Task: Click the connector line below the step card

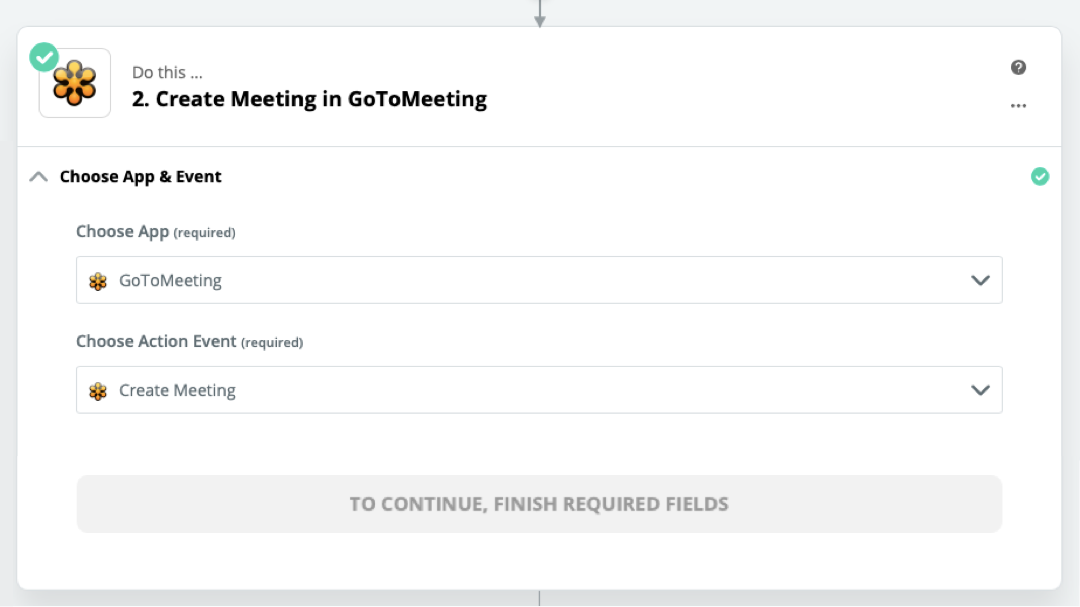Action: coord(539,598)
